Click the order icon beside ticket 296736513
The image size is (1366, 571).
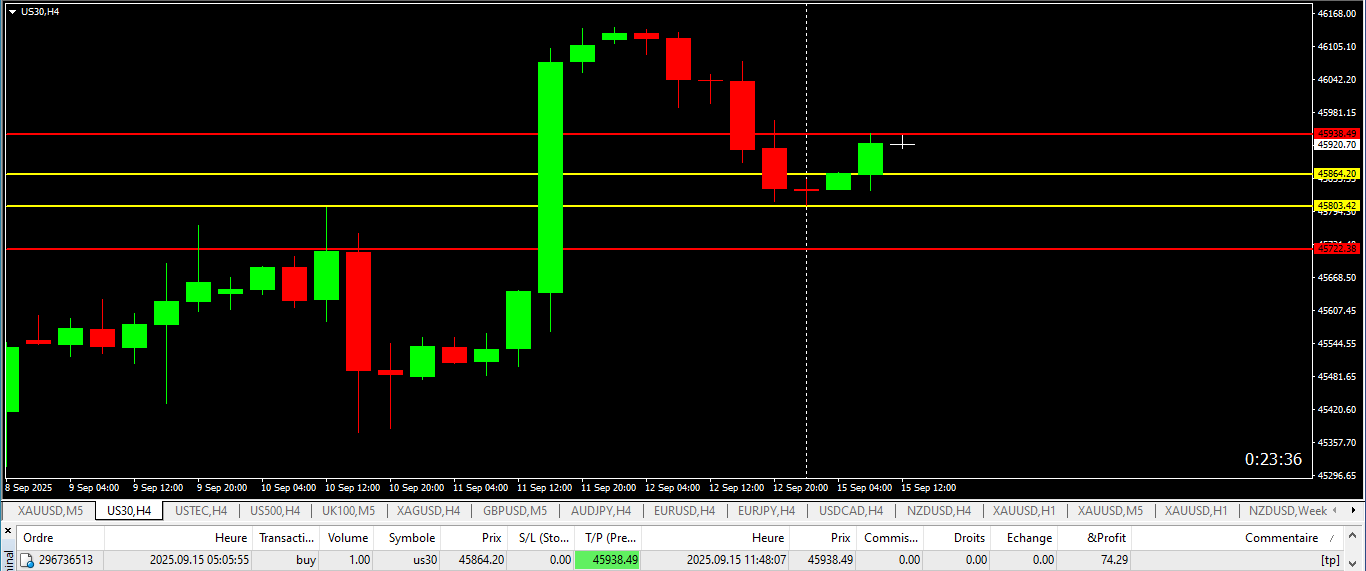point(28,561)
